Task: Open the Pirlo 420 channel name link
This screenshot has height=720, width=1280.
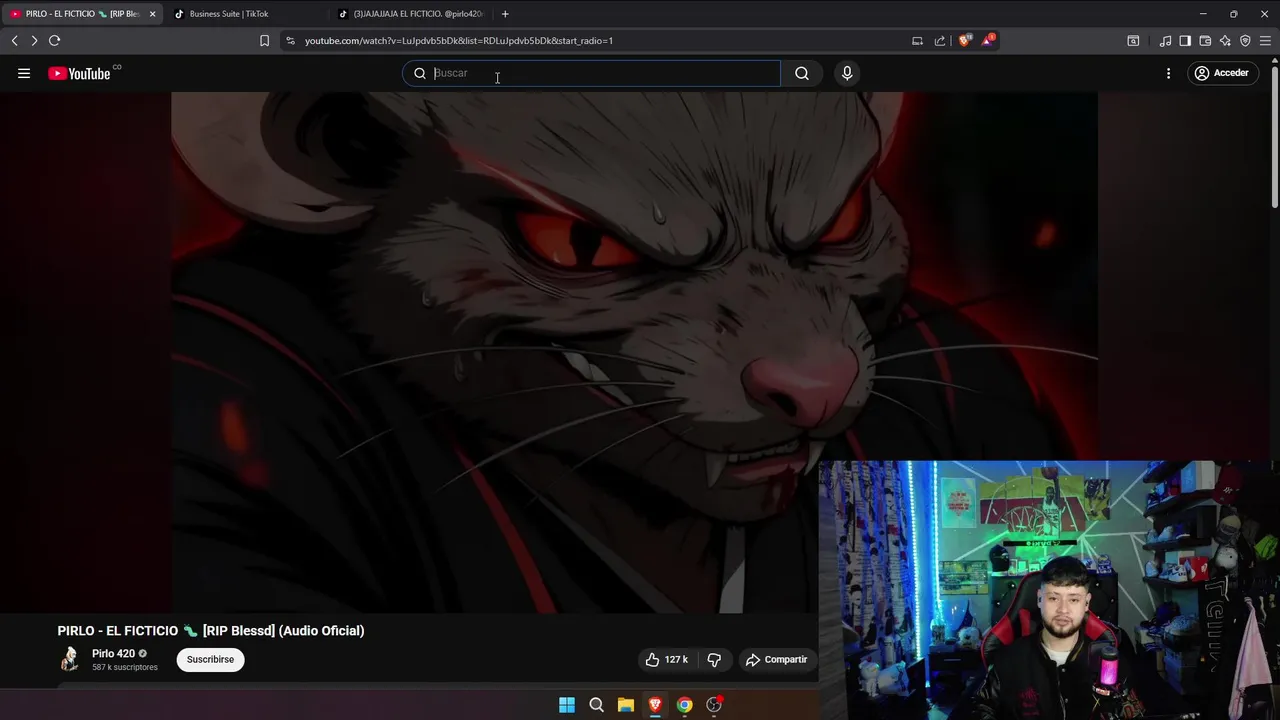Action: point(113,654)
